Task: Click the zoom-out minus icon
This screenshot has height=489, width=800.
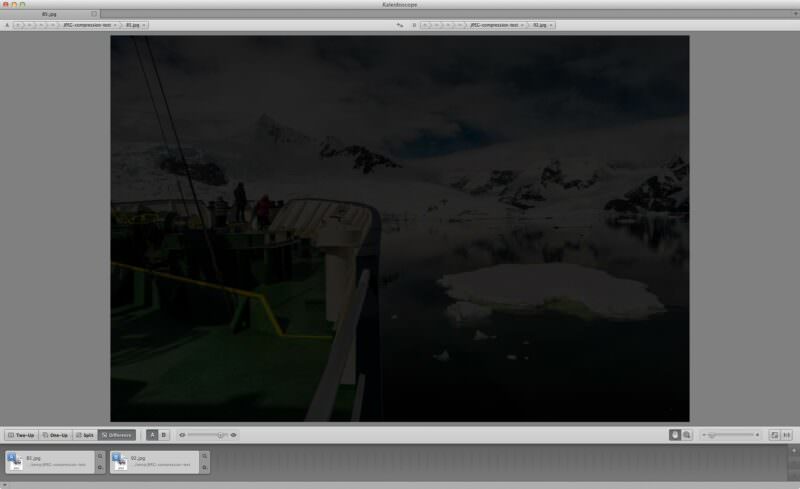Action: pyautogui.click(x=704, y=435)
